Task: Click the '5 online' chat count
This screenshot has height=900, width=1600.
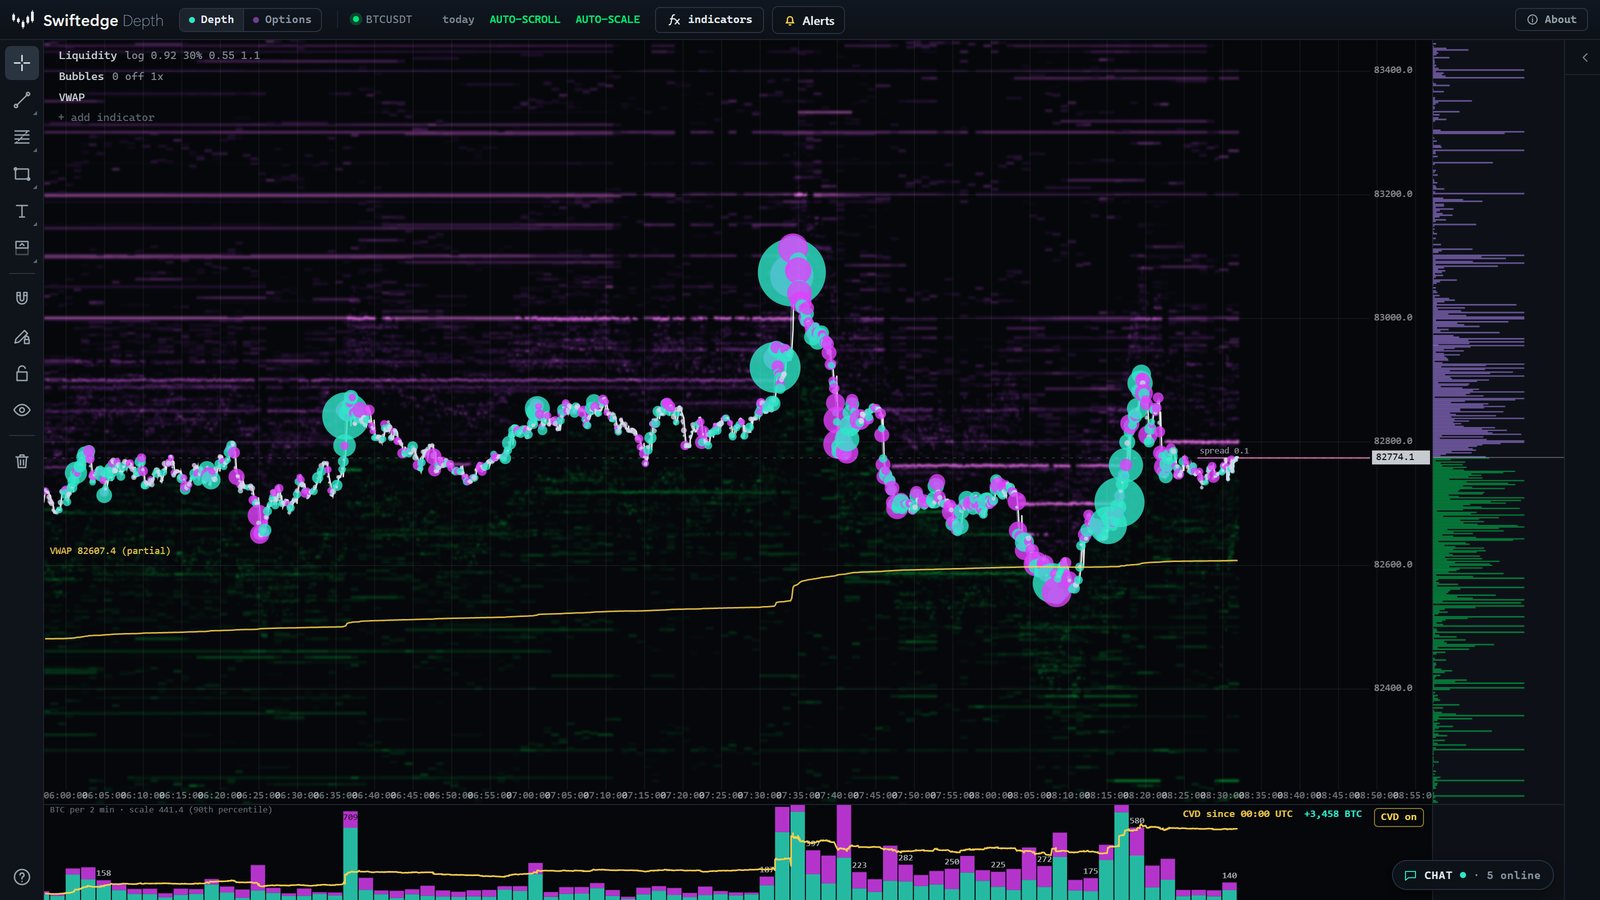Action: point(1513,876)
